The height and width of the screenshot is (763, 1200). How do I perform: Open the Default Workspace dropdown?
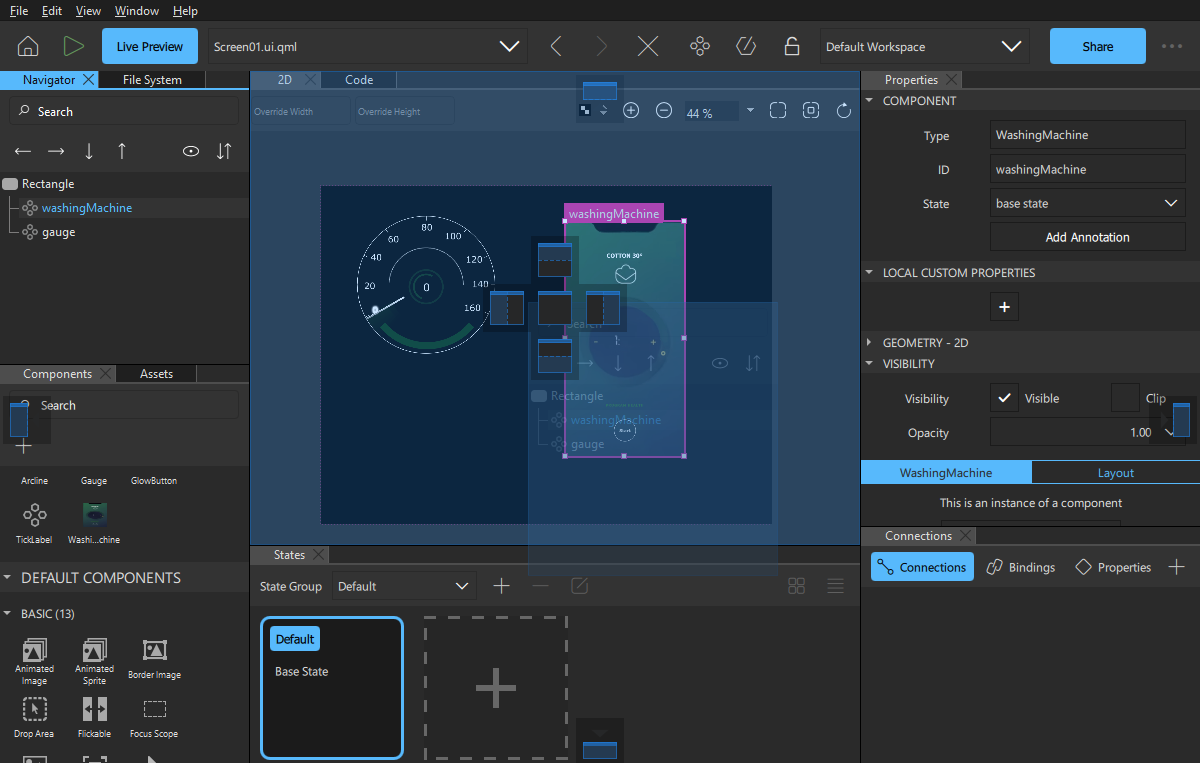(x=924, y=46)
